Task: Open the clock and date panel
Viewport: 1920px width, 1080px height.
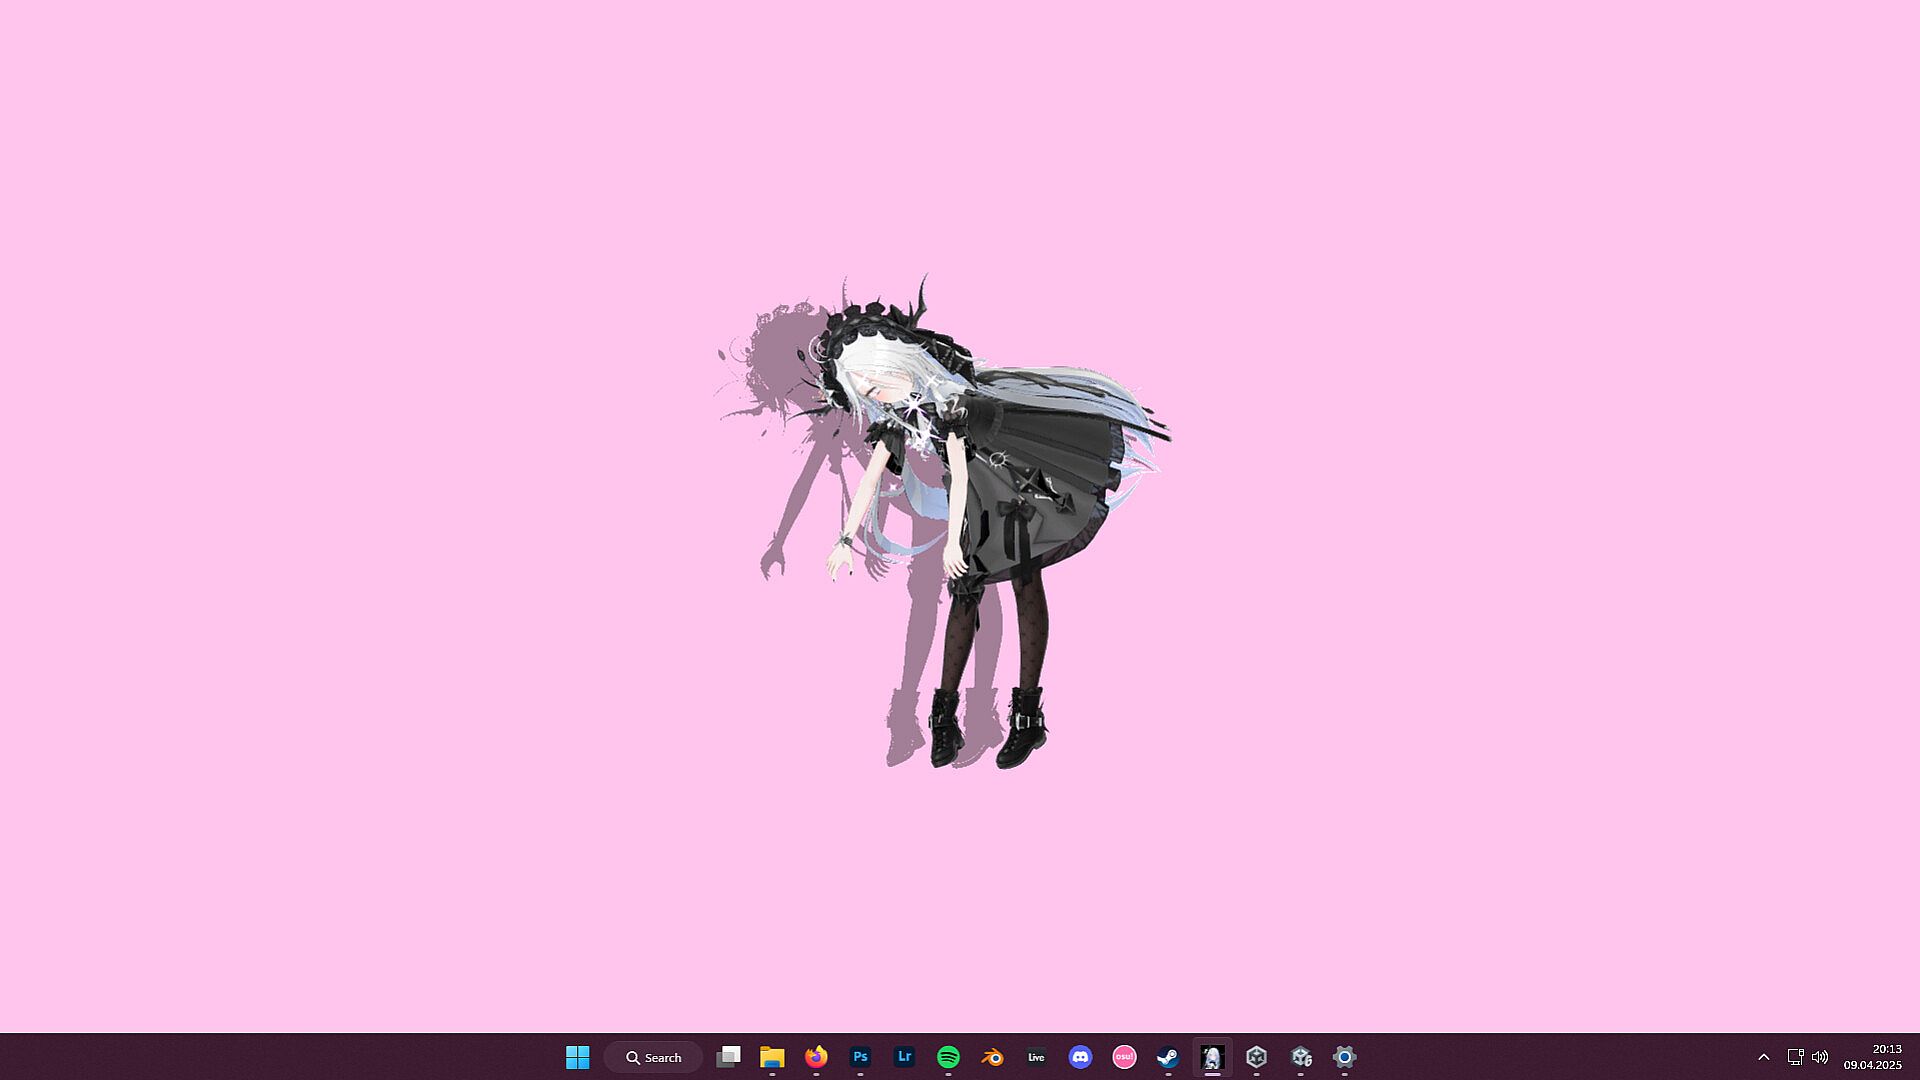Action: pyautogui.click(x=1873, y=1057)
